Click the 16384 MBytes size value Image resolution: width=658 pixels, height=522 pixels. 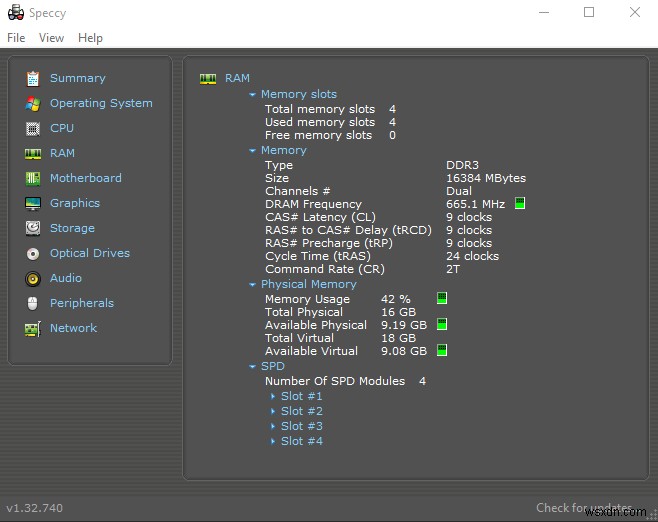486,178
